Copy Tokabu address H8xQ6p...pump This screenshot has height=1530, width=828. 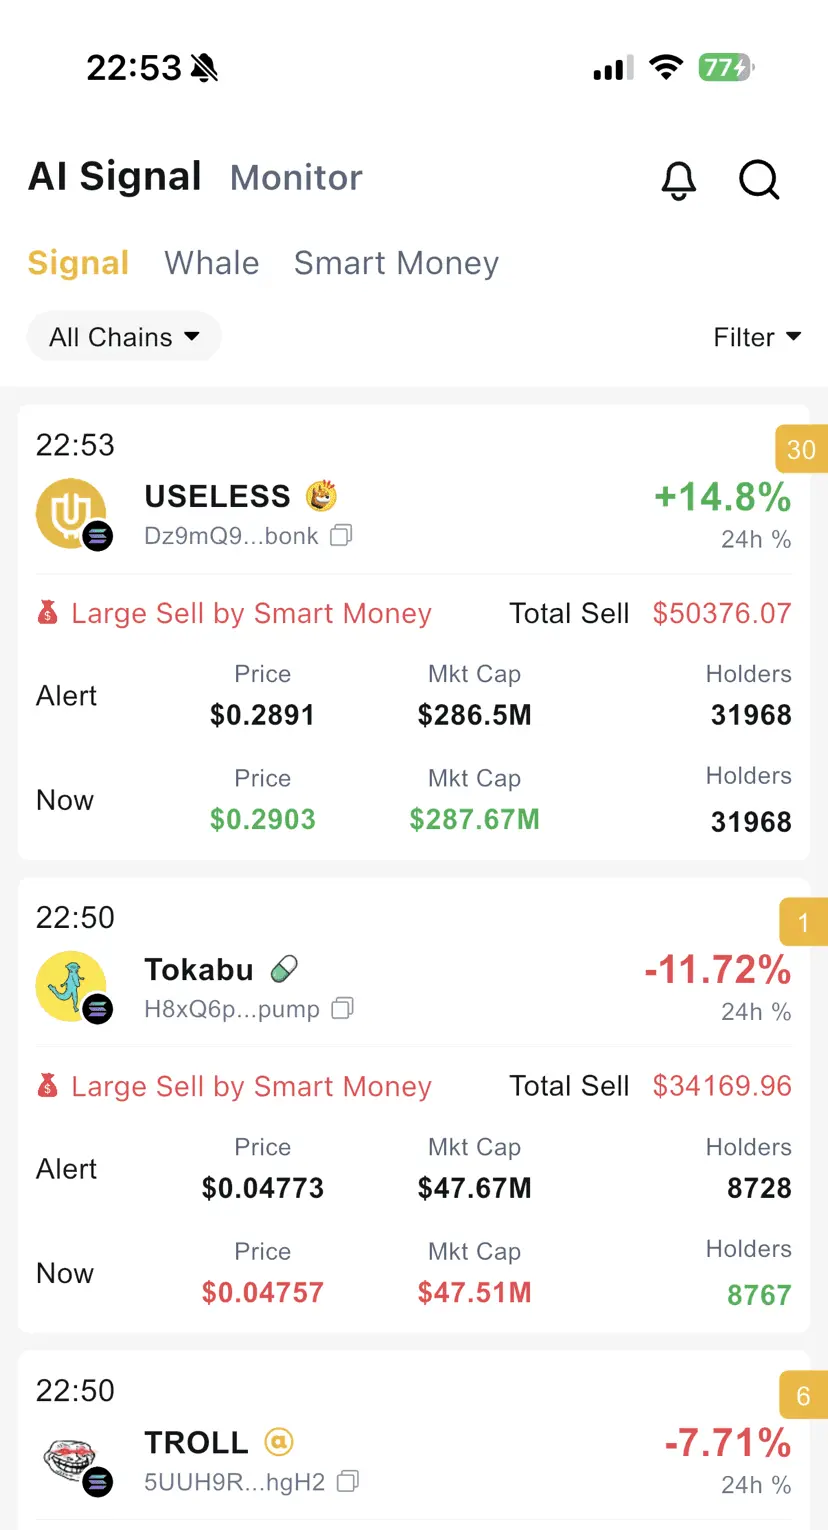tap(342, 1009)
